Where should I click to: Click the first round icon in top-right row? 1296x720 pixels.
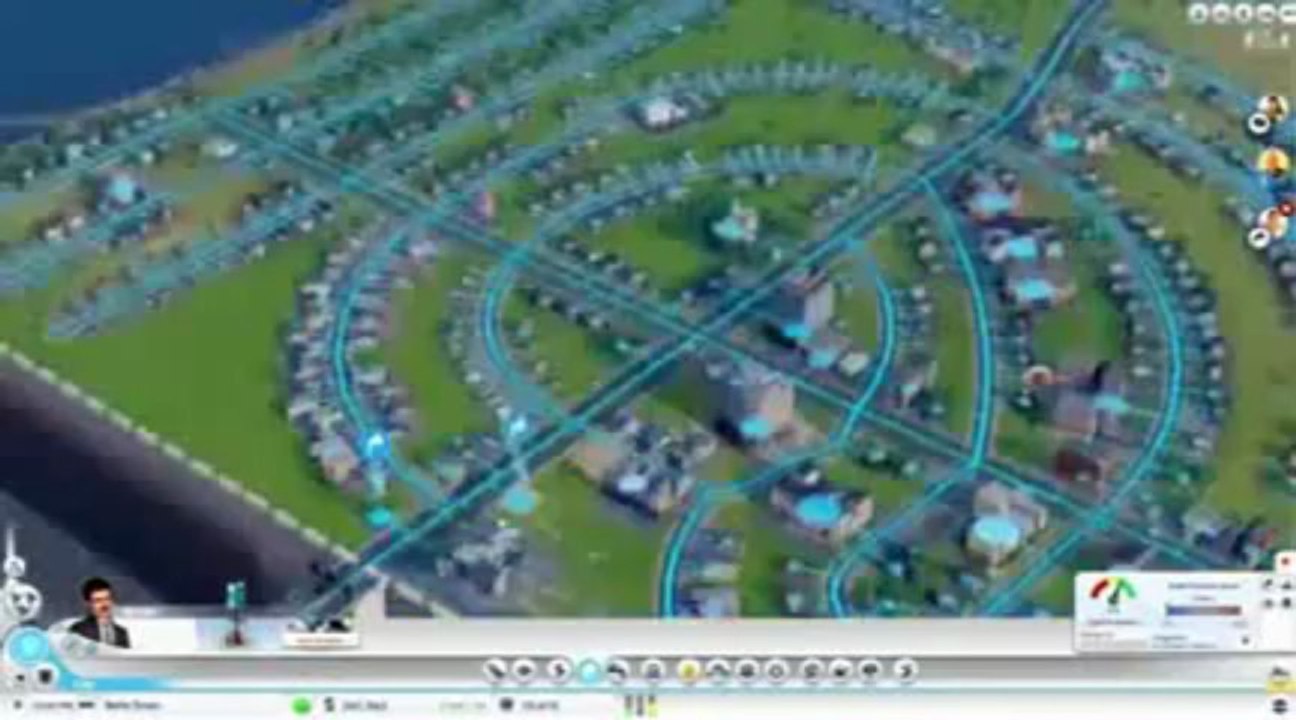[1199, 13]
